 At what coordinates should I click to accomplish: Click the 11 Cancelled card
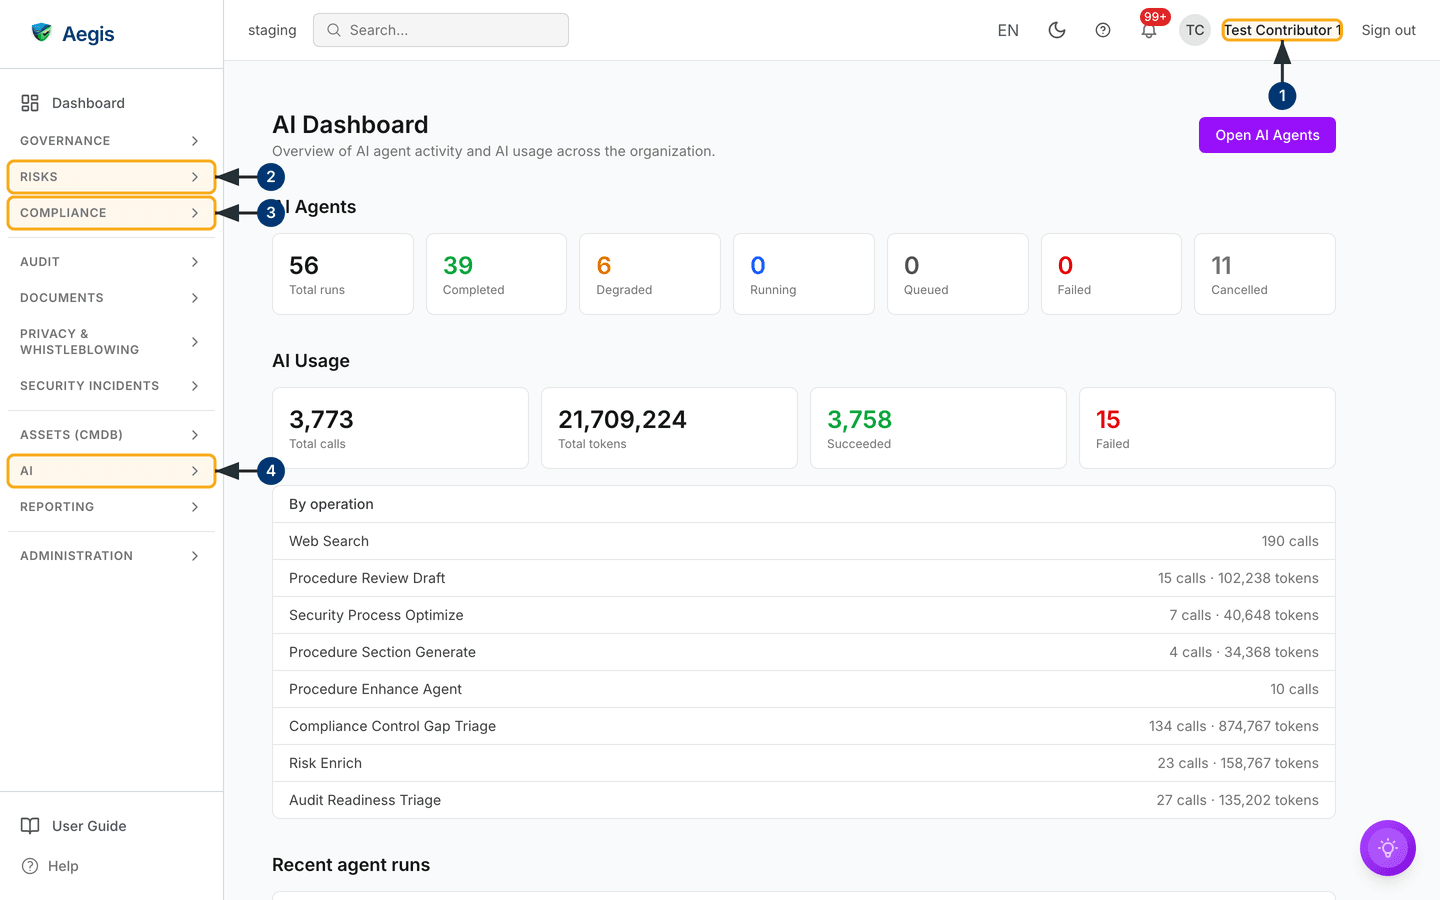pos(1265,274)
